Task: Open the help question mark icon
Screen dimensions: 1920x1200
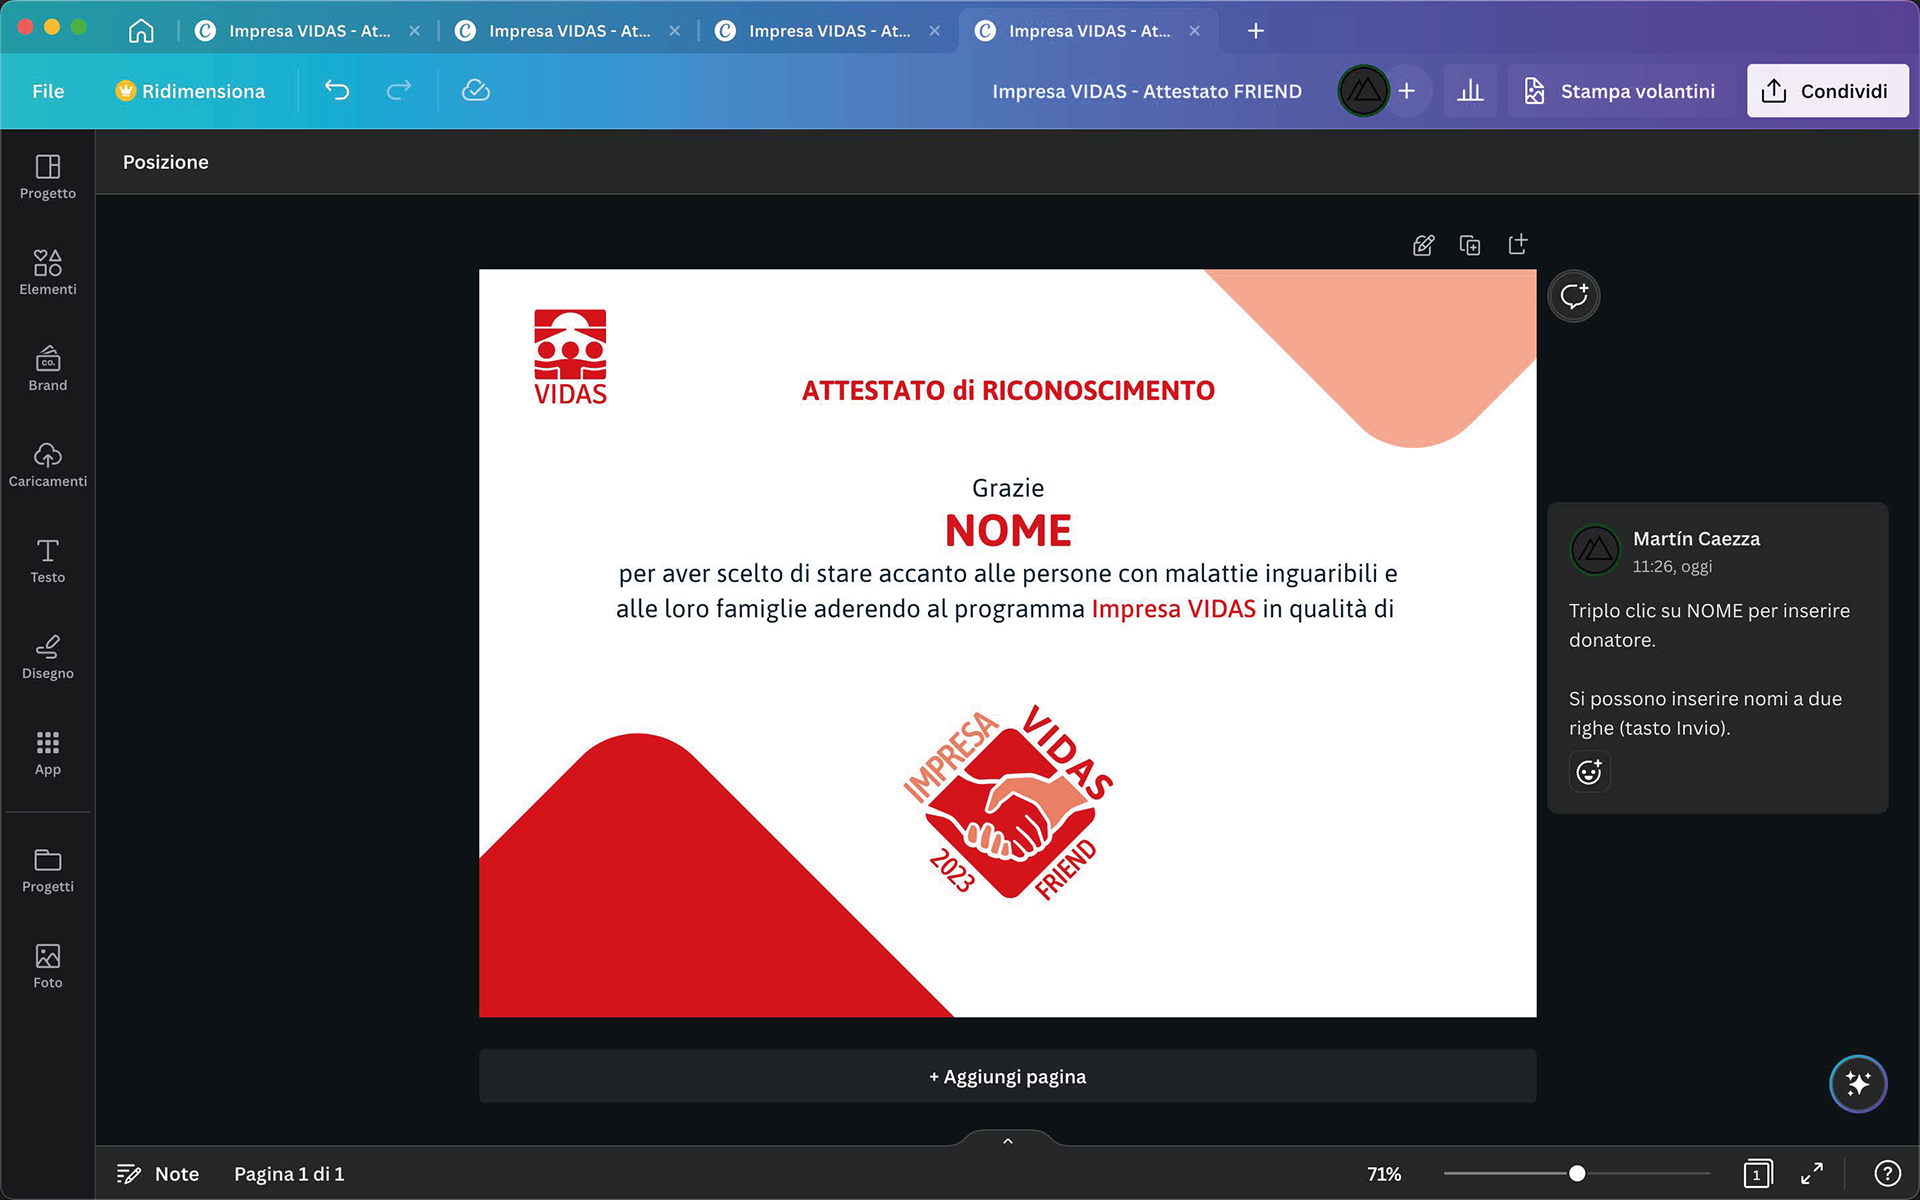Action: 1887,1173
